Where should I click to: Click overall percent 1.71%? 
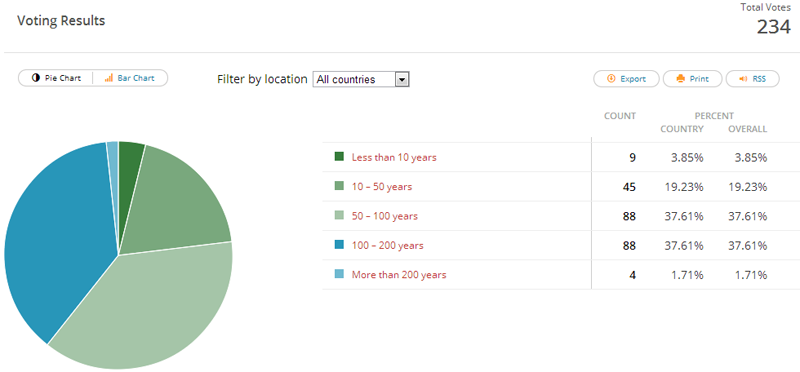751,275
